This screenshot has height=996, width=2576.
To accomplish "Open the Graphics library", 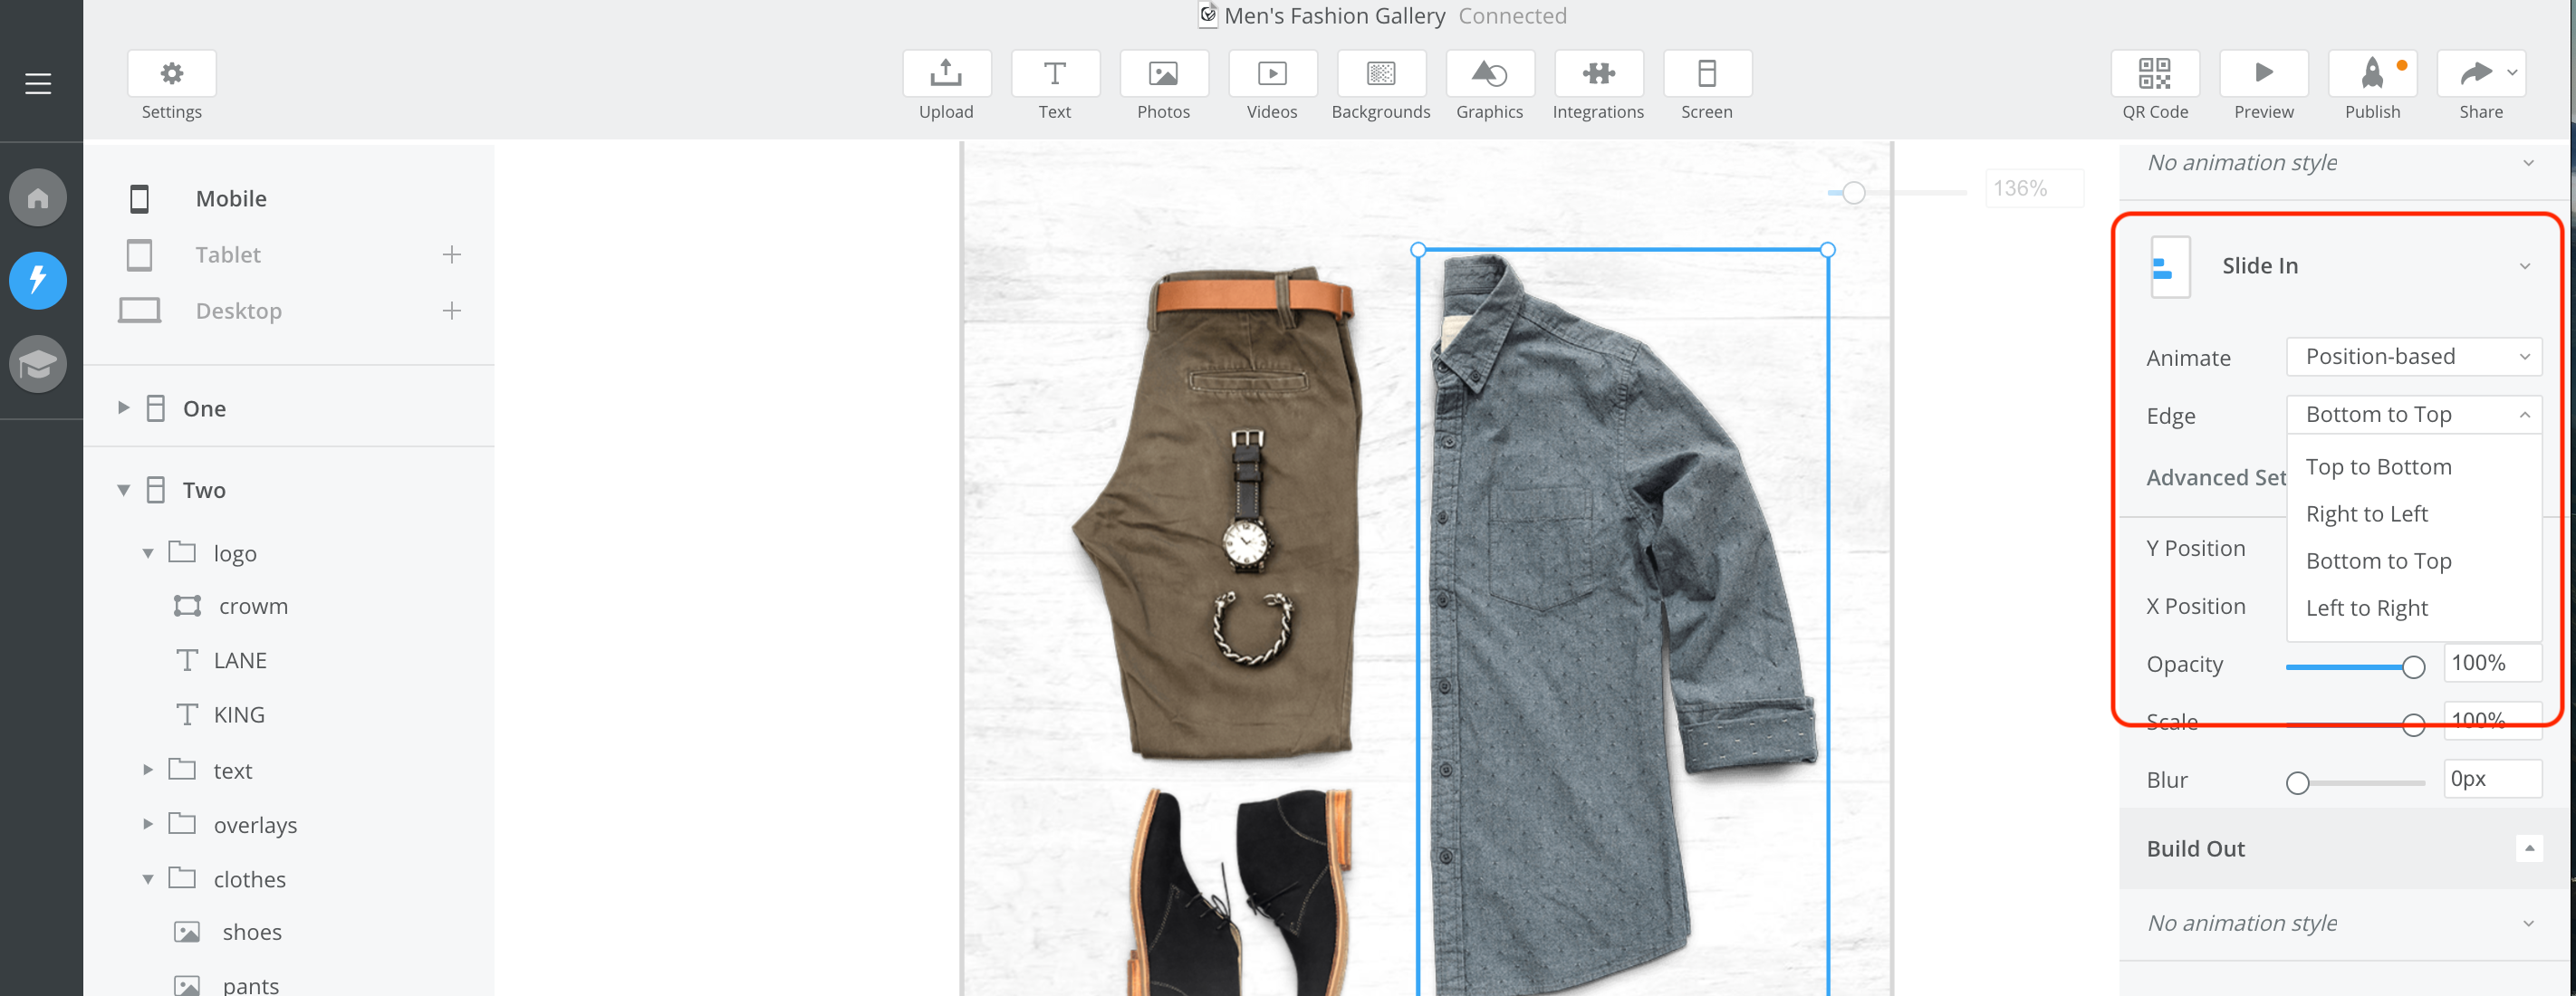I will click(x=1489, y=74).
